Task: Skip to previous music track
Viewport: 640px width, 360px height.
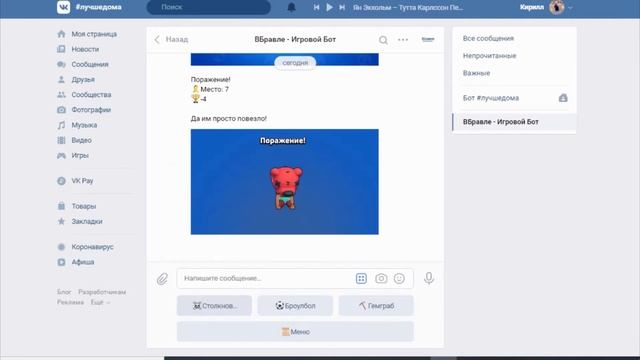Action: (x=316, y=7)
